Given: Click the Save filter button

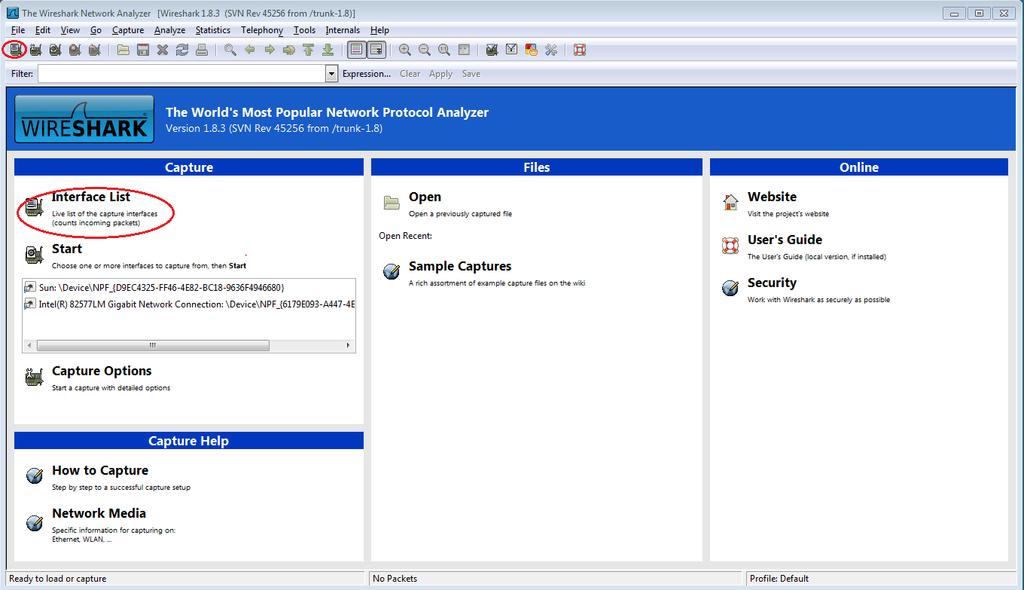Looking at the screenshot, I should 471,74.
